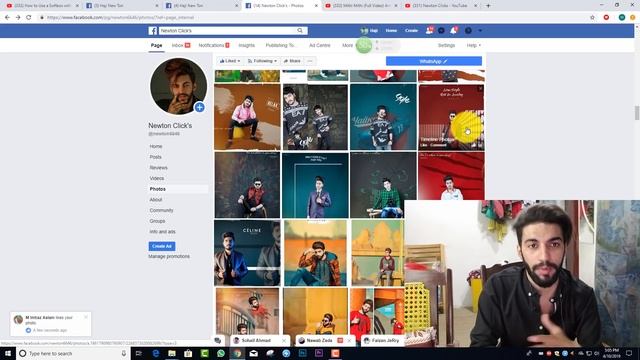Bookmark the page with the star icon
This screenshot has height=360, width=640.
click(x=592, y=18)
